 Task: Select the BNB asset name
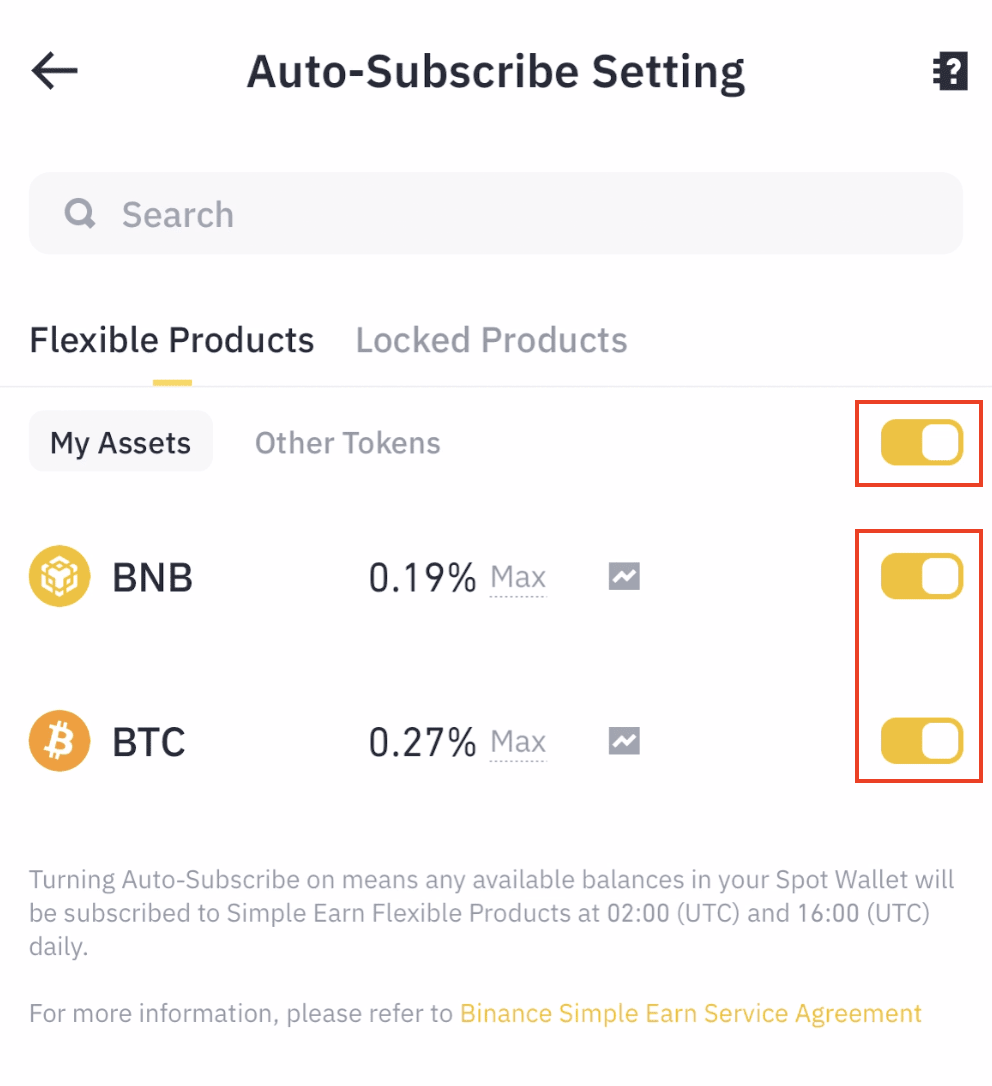(x=152, y=577)
